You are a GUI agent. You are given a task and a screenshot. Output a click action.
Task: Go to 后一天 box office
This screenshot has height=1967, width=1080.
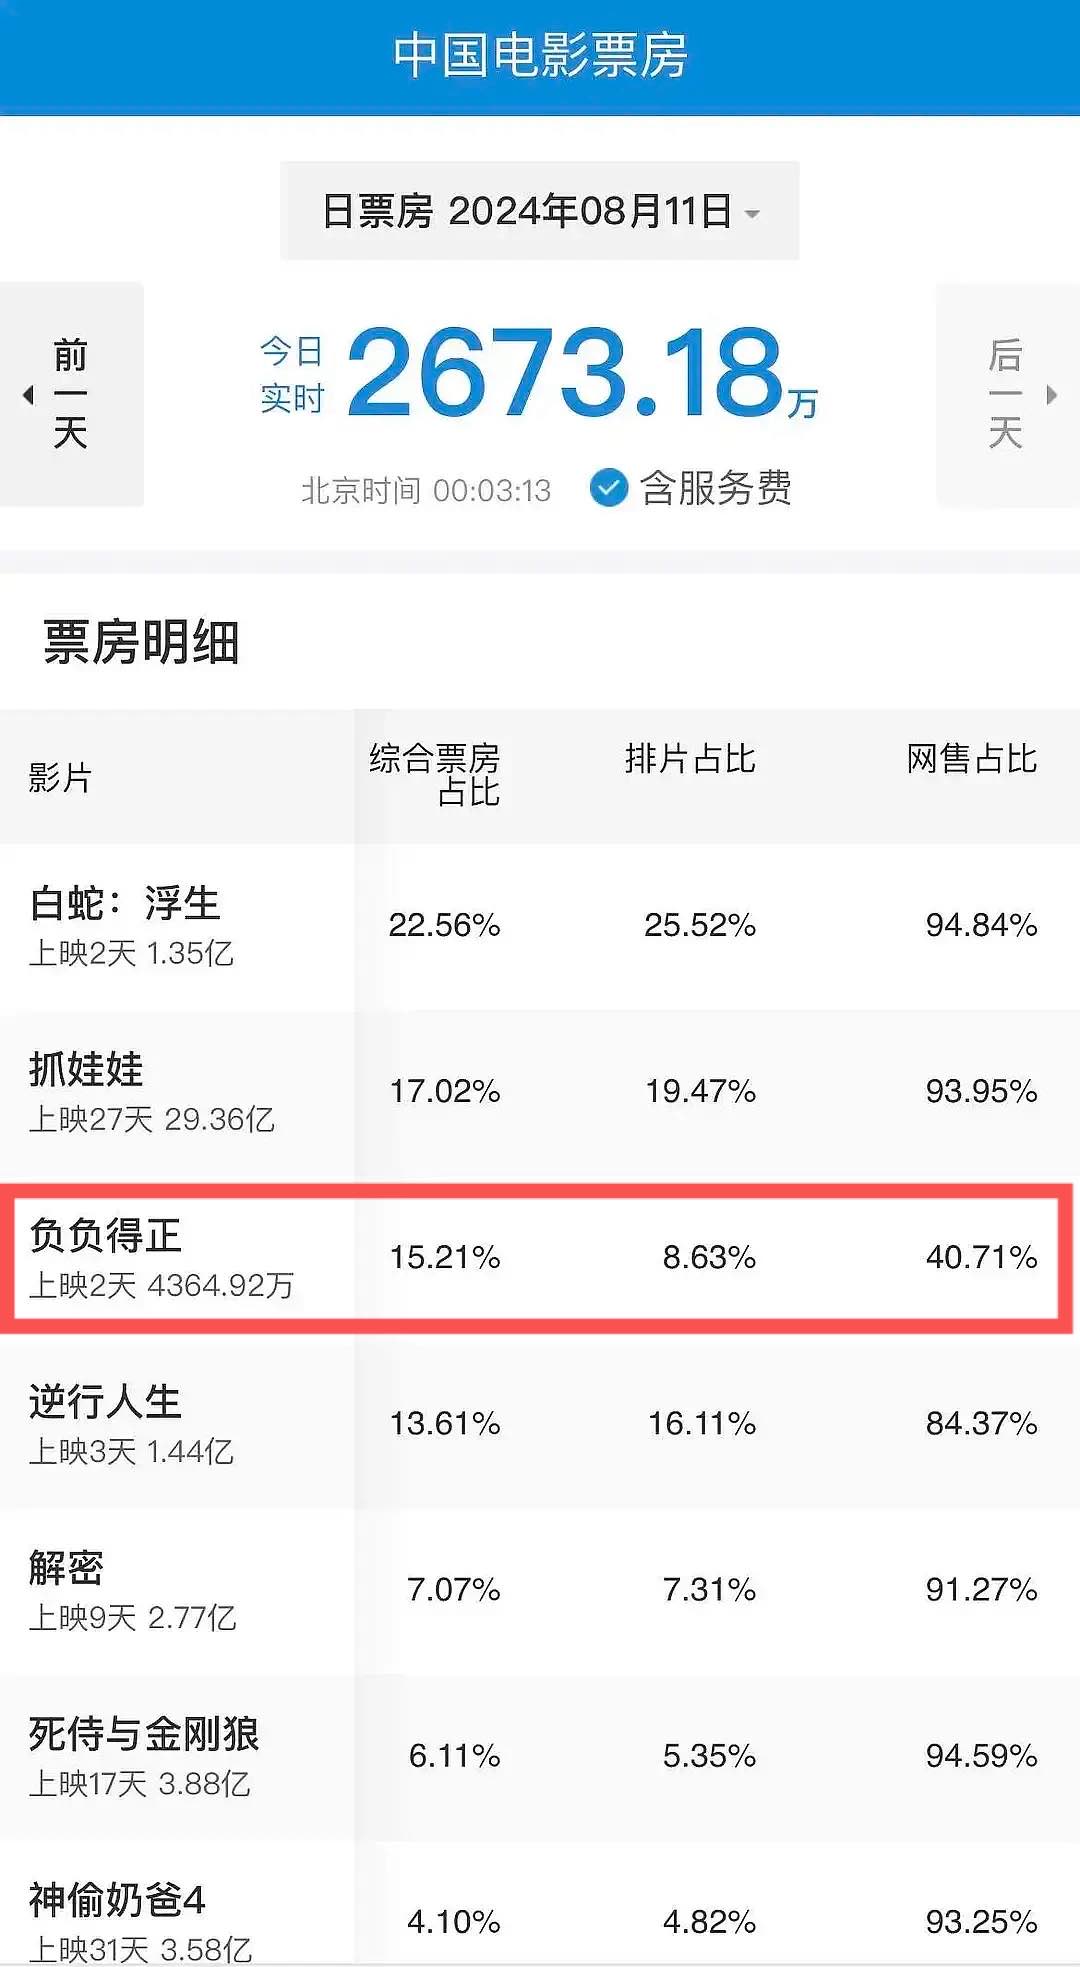1005,394
